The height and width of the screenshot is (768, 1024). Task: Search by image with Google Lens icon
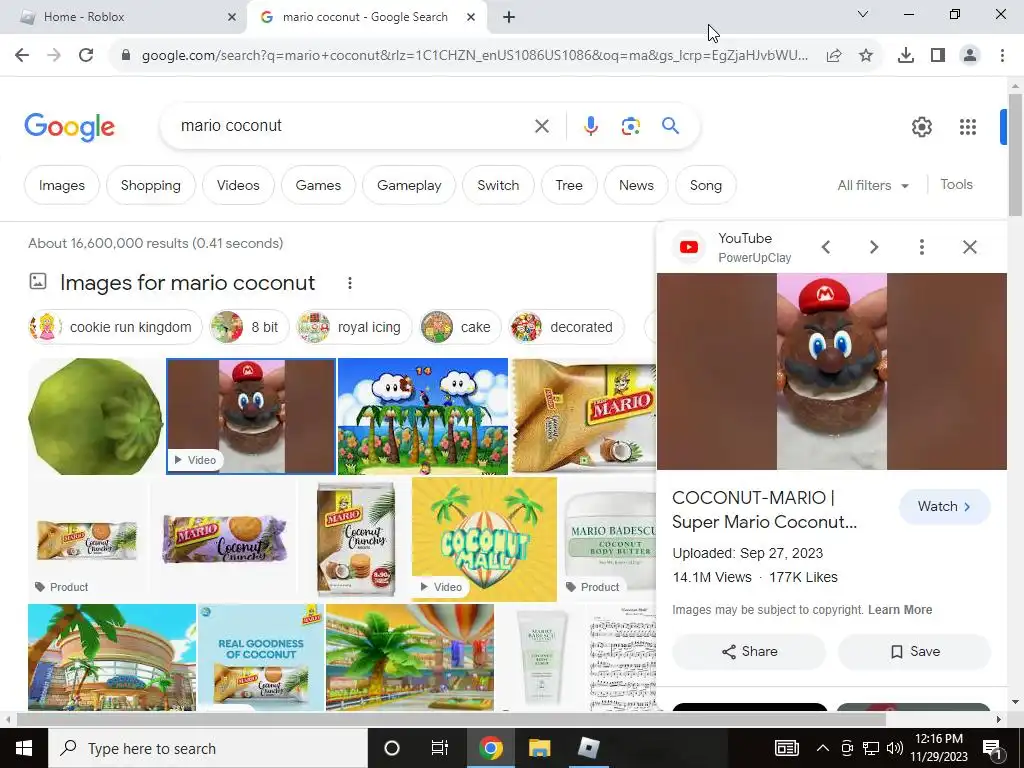click(x=630, y=126)
